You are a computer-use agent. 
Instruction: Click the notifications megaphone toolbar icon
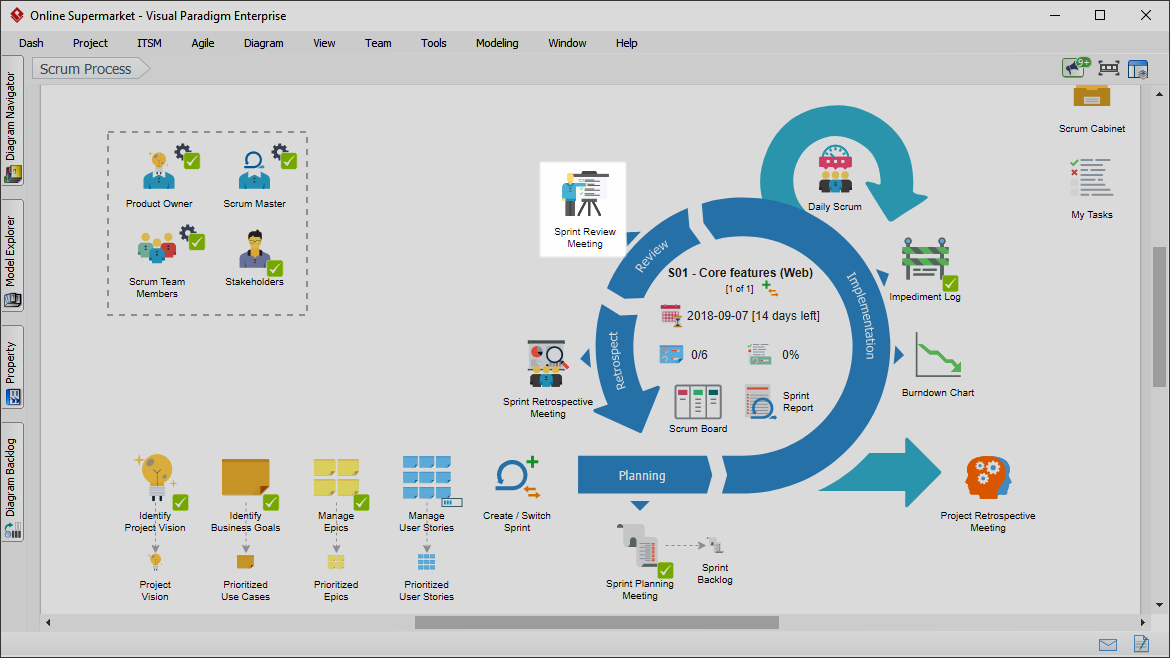pos(1075,68)
